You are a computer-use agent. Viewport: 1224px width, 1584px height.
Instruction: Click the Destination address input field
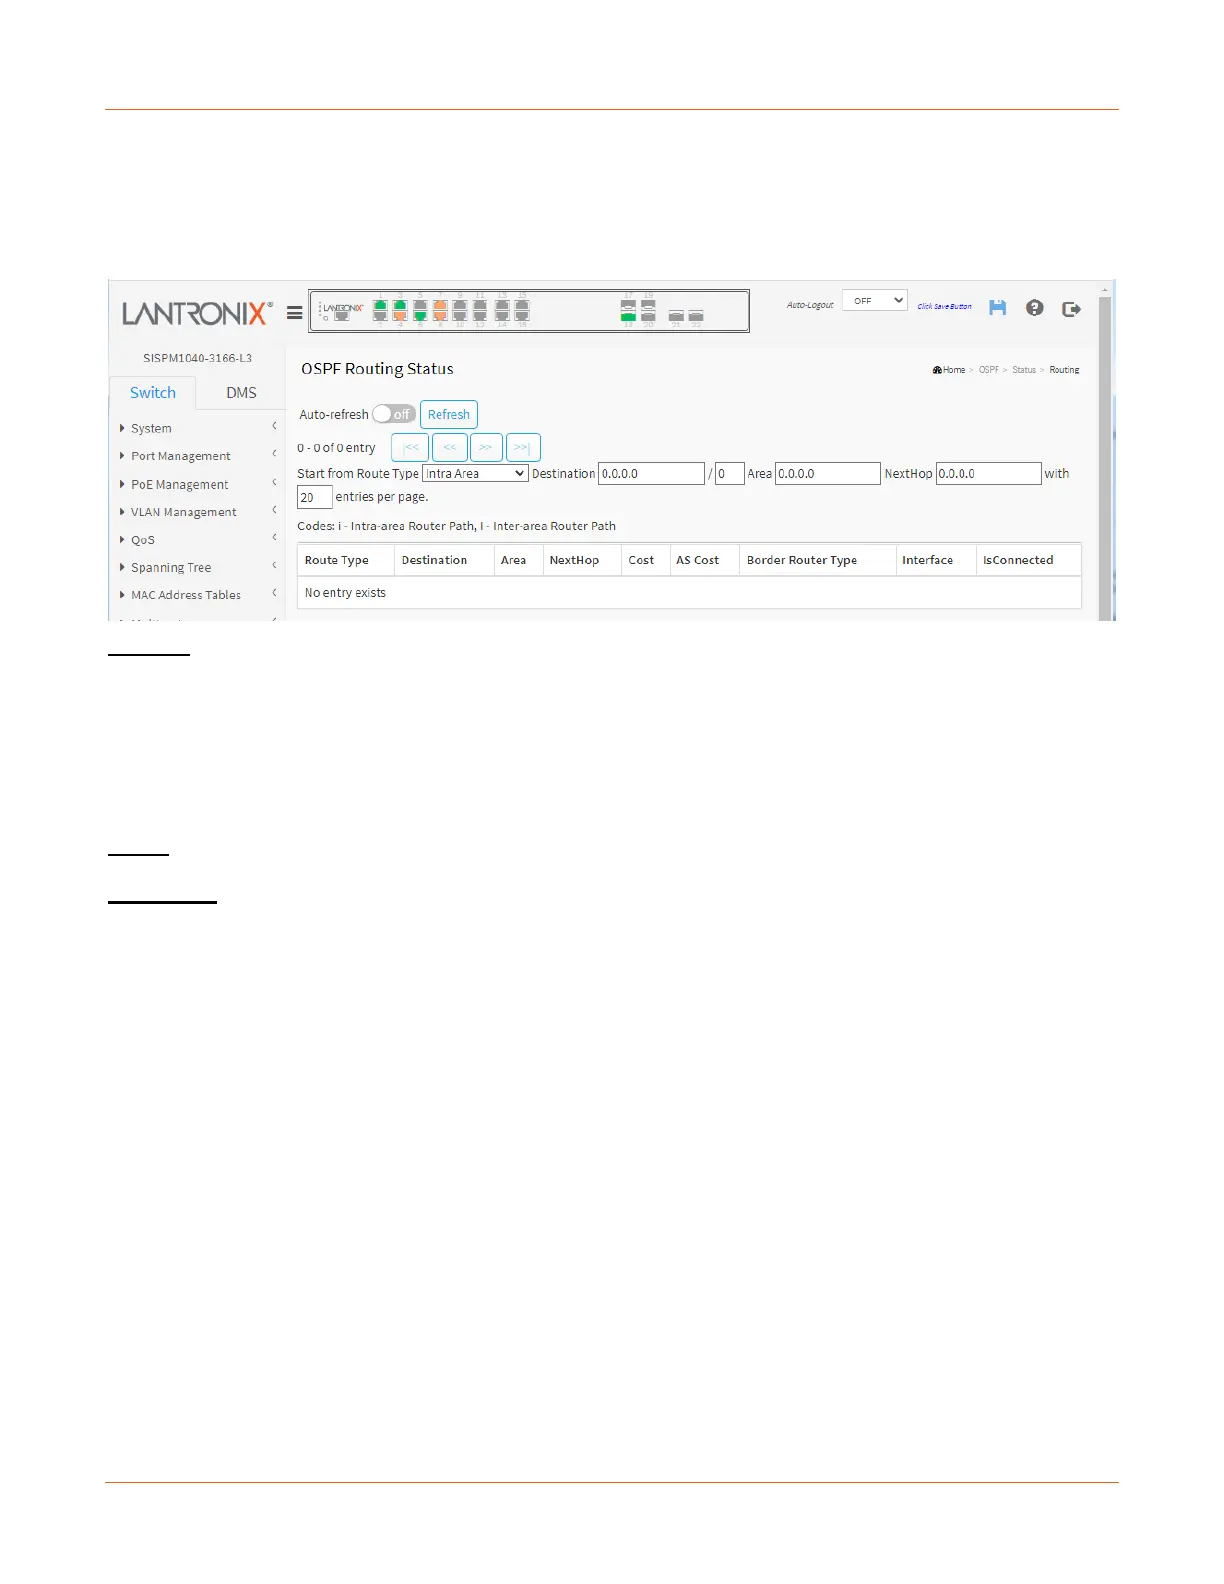(x=651, y=474)
